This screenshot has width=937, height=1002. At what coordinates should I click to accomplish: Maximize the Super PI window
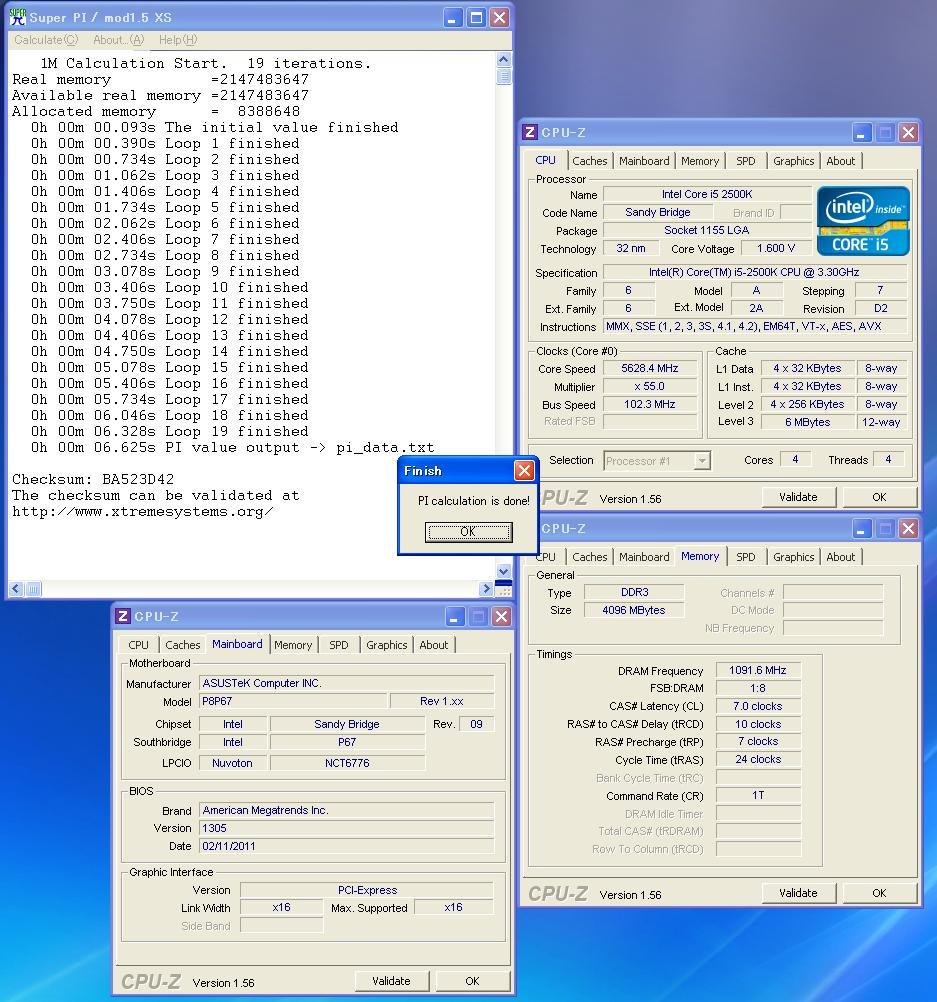[476, 17]
